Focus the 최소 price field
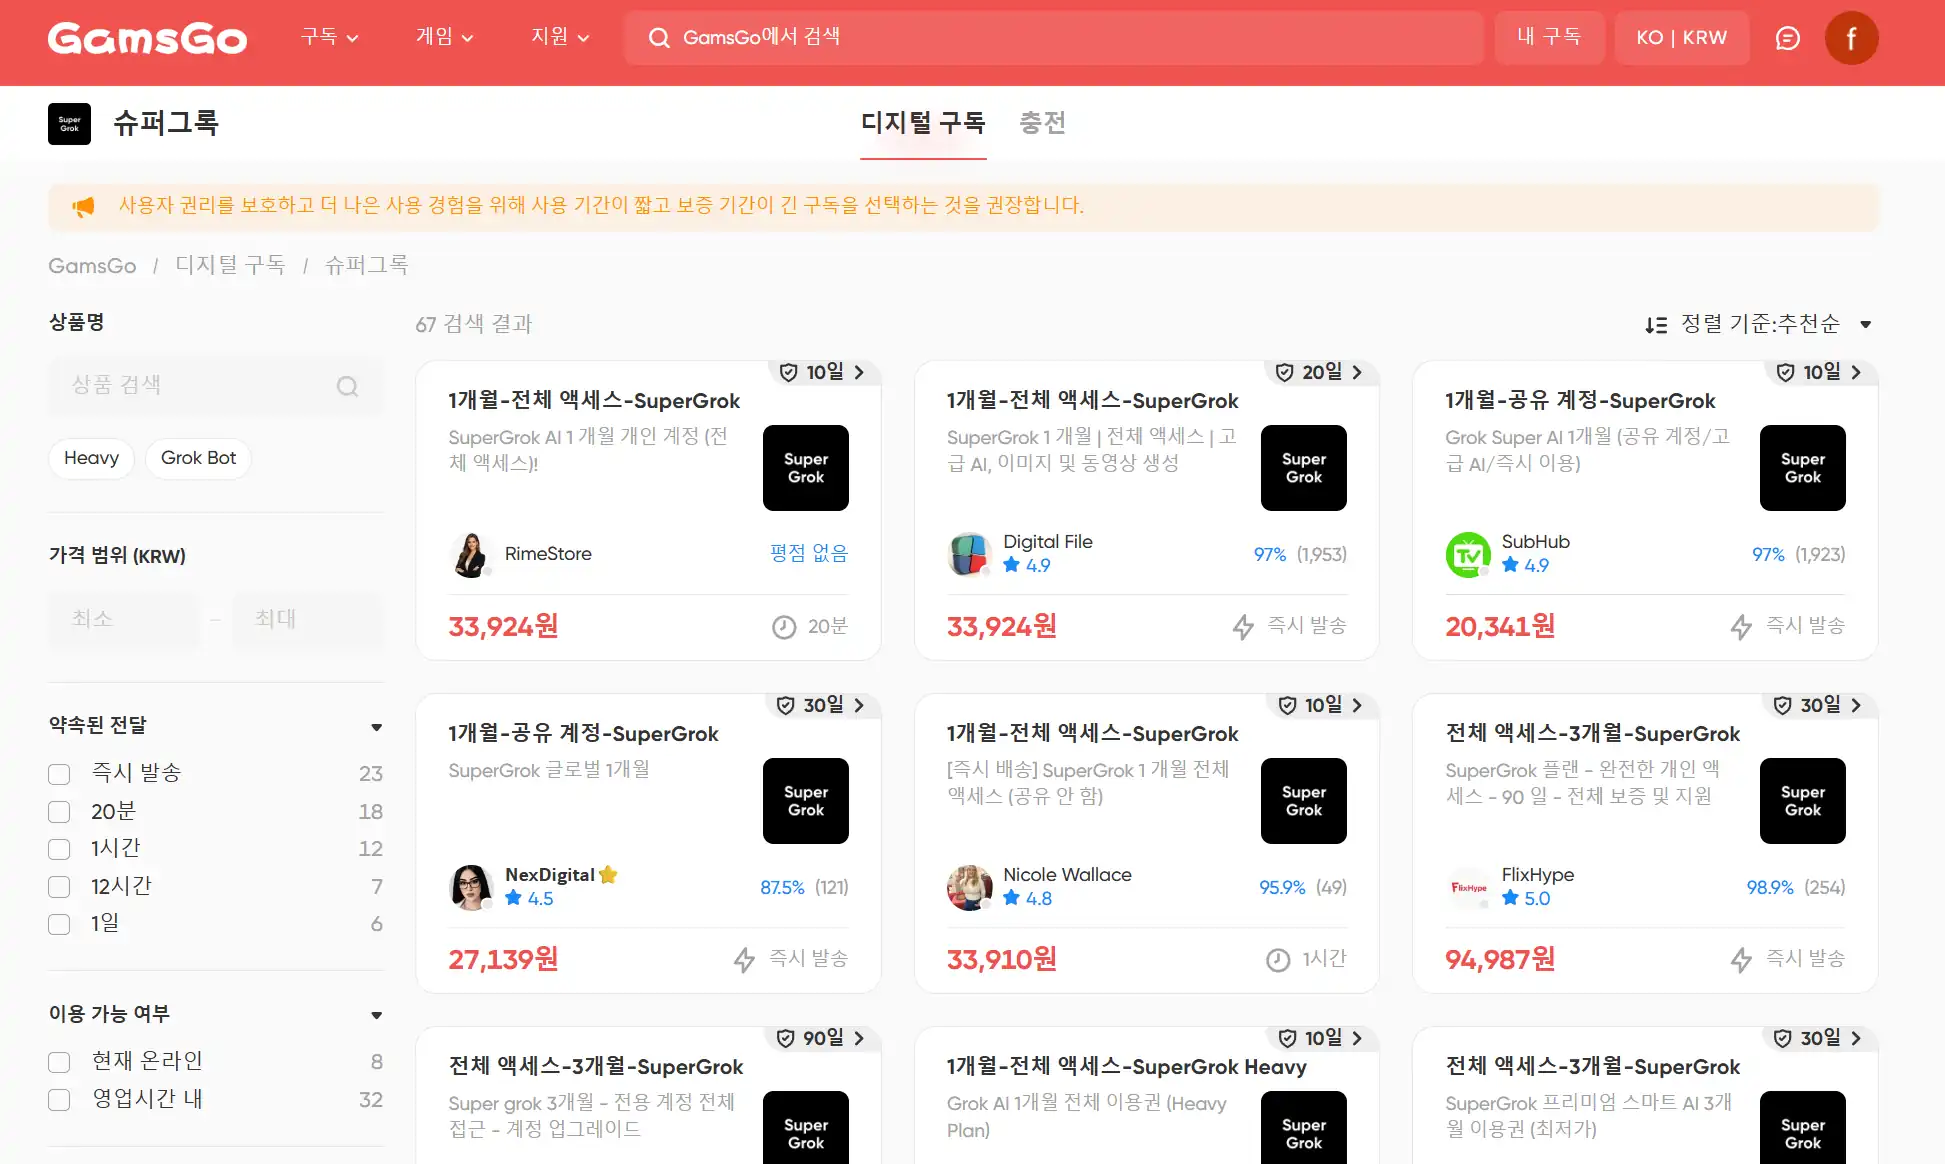Viewport: 1945px width, 1164px height. tap(123, 619)
